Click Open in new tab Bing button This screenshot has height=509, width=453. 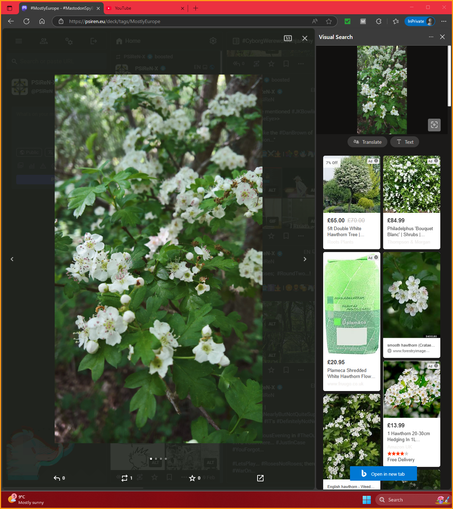383,474
